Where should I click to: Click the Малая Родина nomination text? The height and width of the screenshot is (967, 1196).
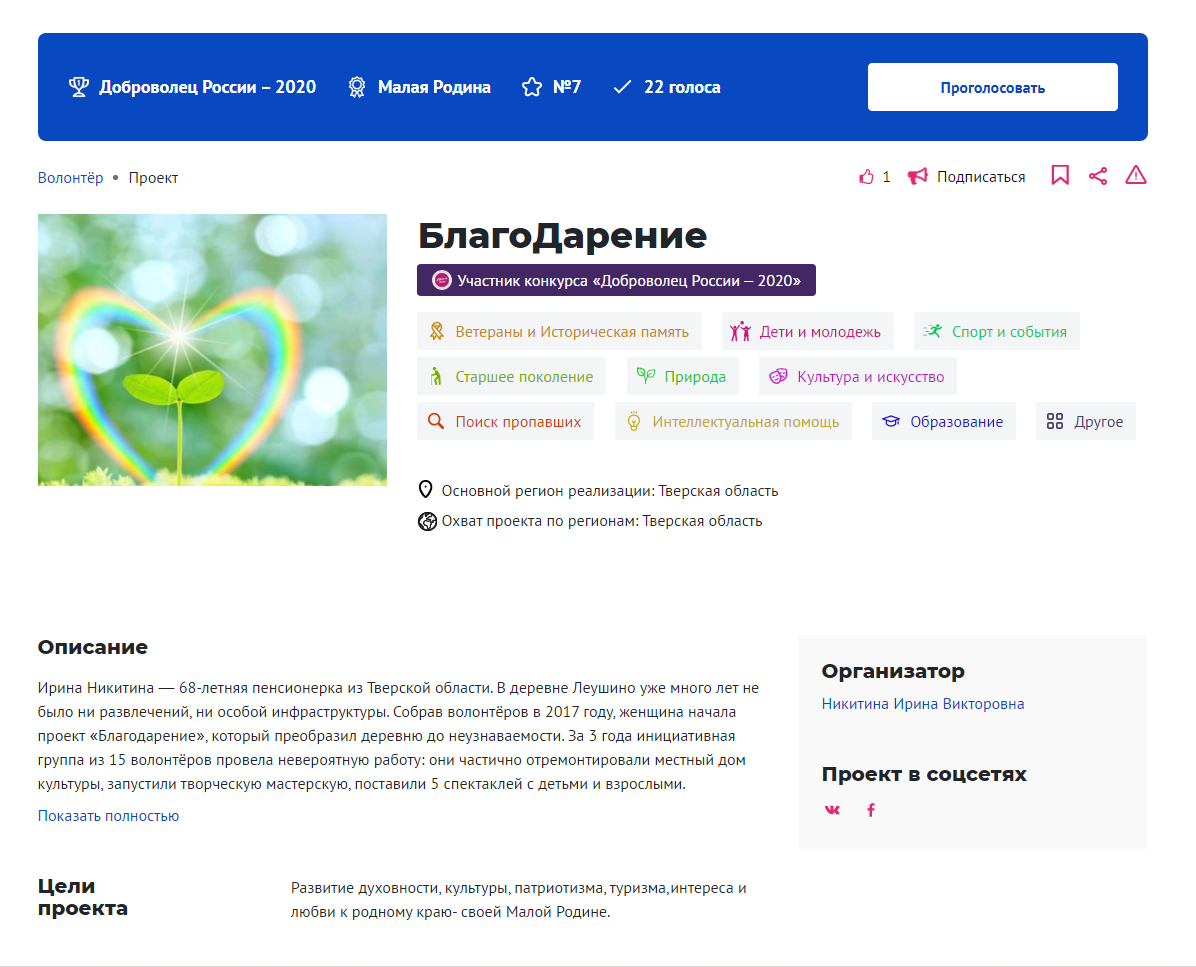click(434, 87)
